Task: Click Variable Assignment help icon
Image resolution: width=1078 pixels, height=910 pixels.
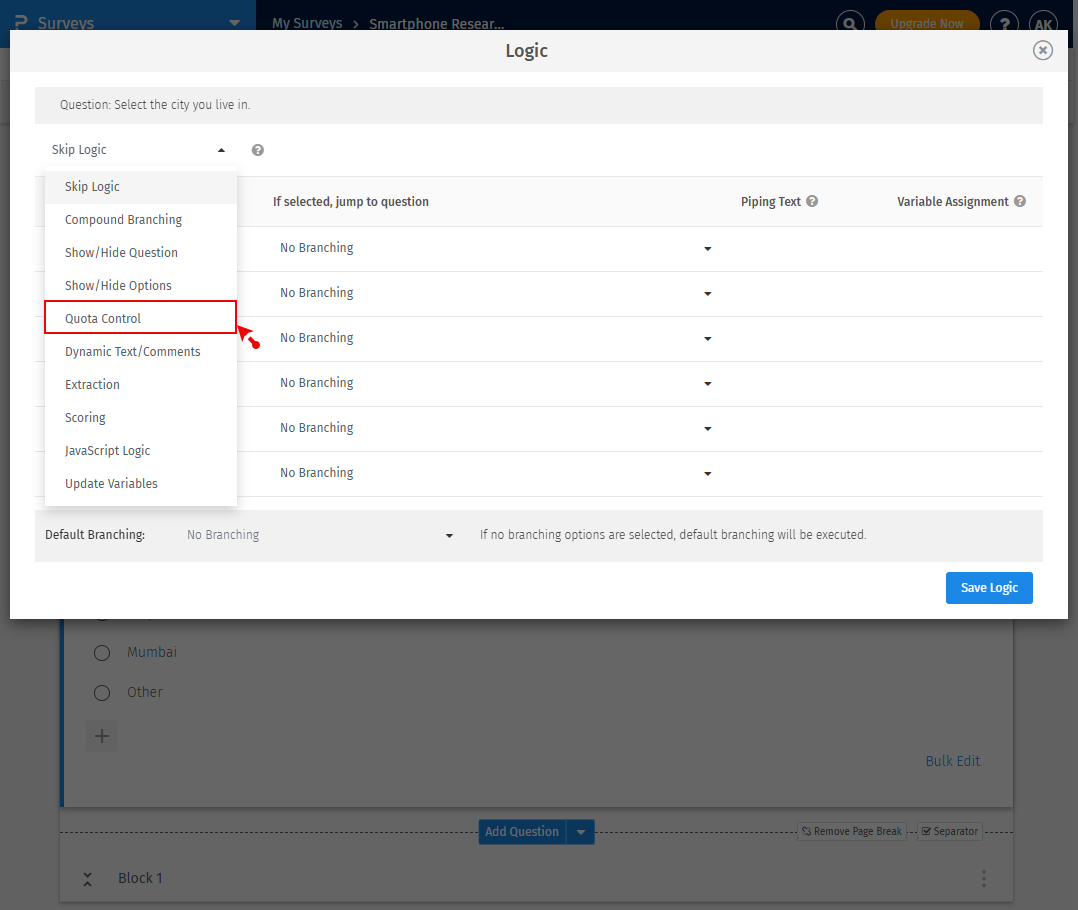Action: click(1020, 201)
